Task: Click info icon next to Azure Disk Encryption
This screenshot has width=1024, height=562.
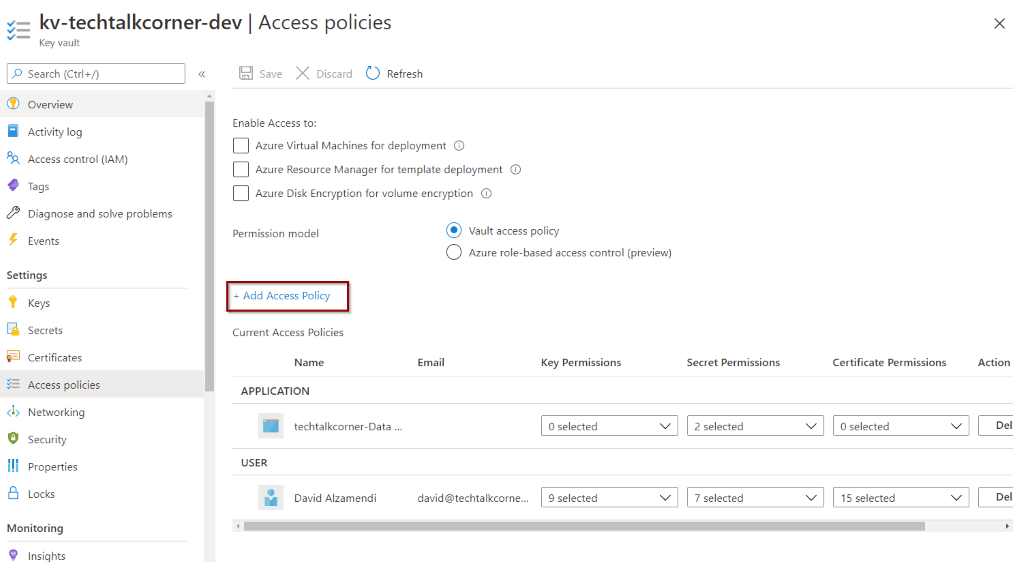Action: coord(486,193)
